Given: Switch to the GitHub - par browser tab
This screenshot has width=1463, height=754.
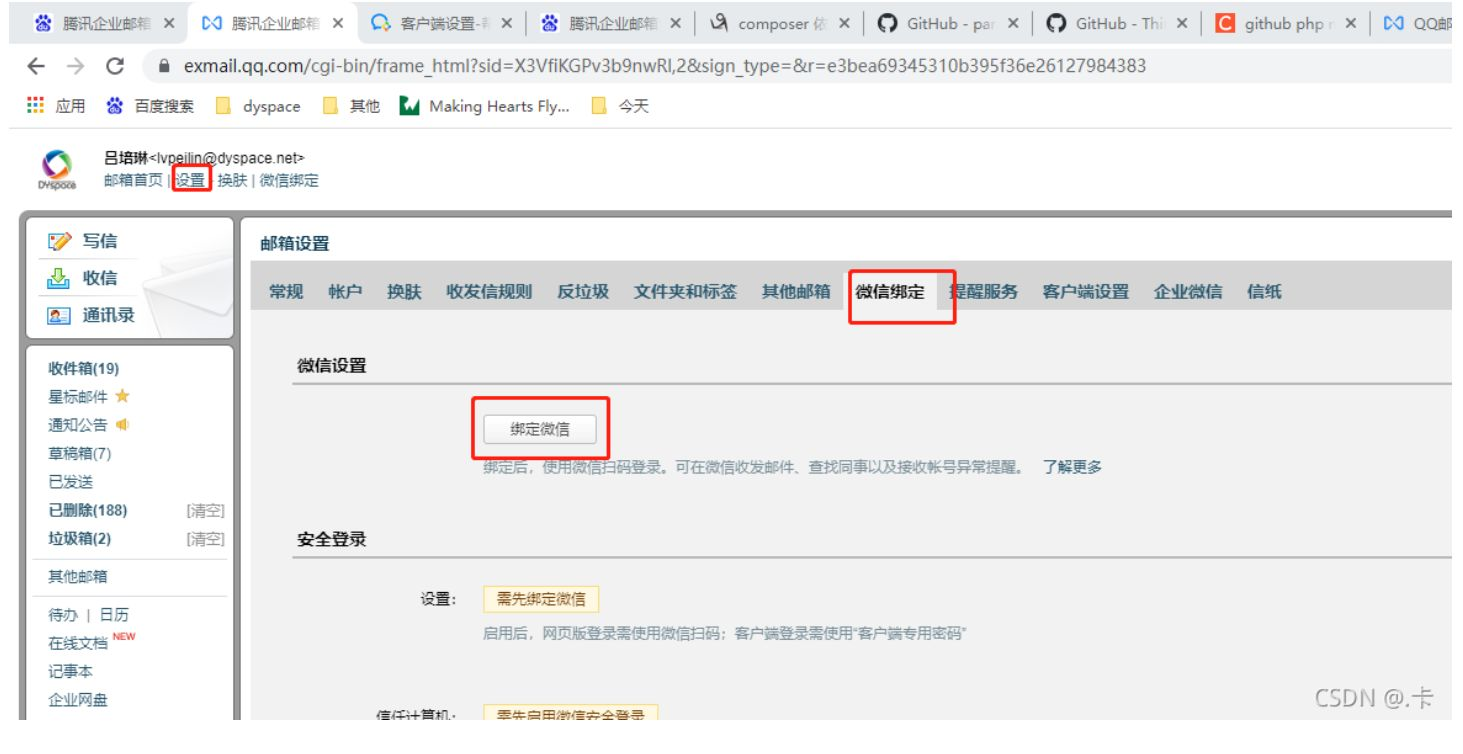Looking at the screenshot, I should click(x=948, y=23).
